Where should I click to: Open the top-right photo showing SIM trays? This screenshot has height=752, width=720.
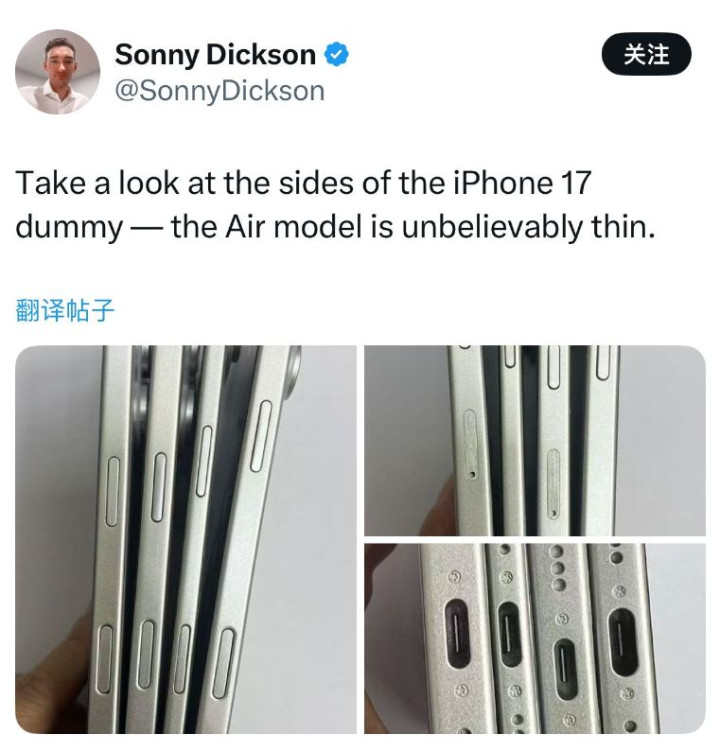535,440
